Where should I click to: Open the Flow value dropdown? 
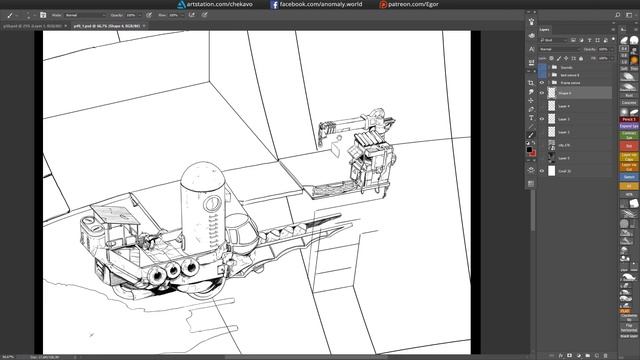(x=182, y=15)
